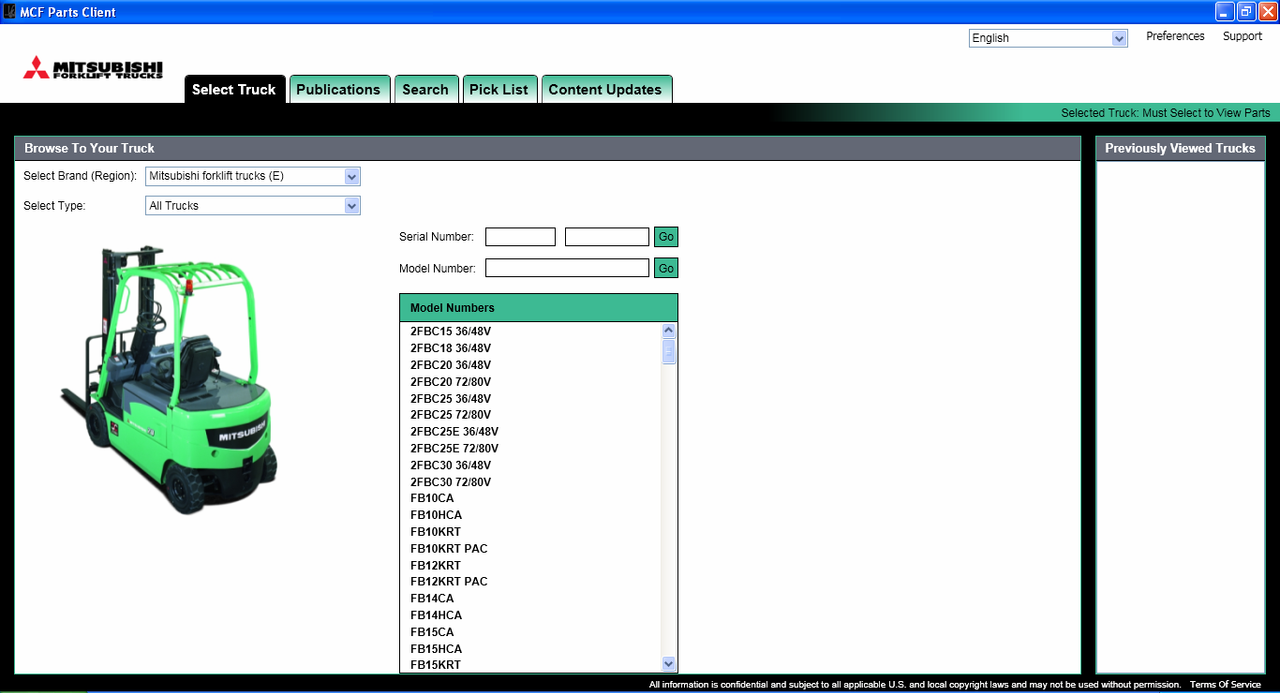Select model FB12KRT PAC
This screenshot has width=1280, height=693.
pos(449,582)
